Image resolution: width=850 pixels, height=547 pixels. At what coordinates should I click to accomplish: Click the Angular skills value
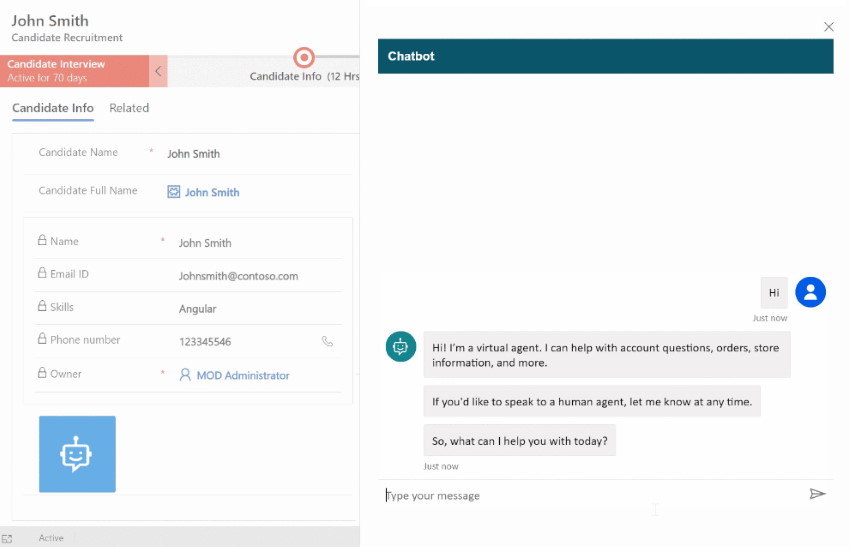(x=197, y=309)
